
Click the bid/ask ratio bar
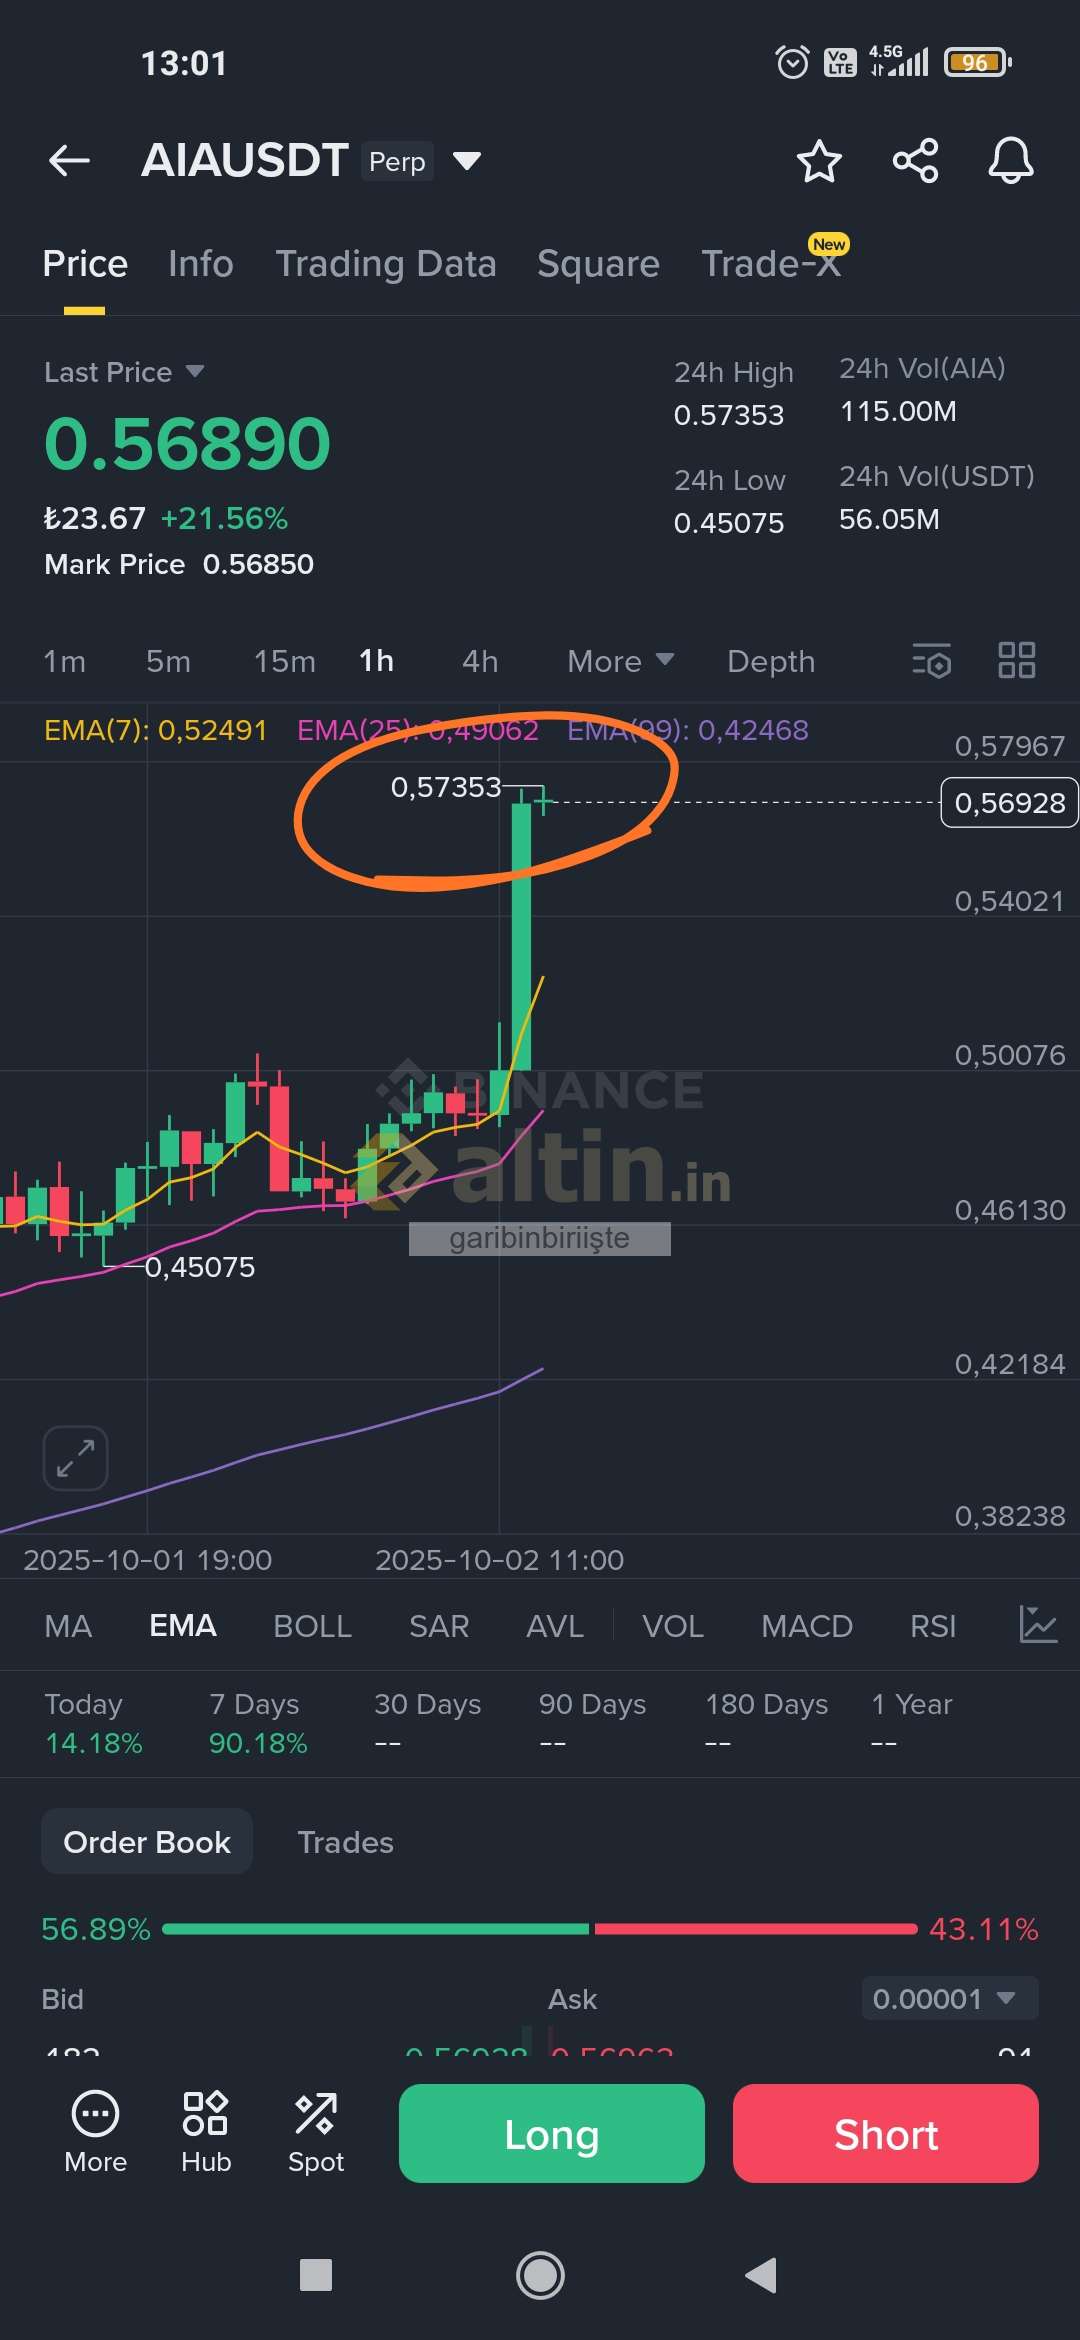click(540, 1929)
